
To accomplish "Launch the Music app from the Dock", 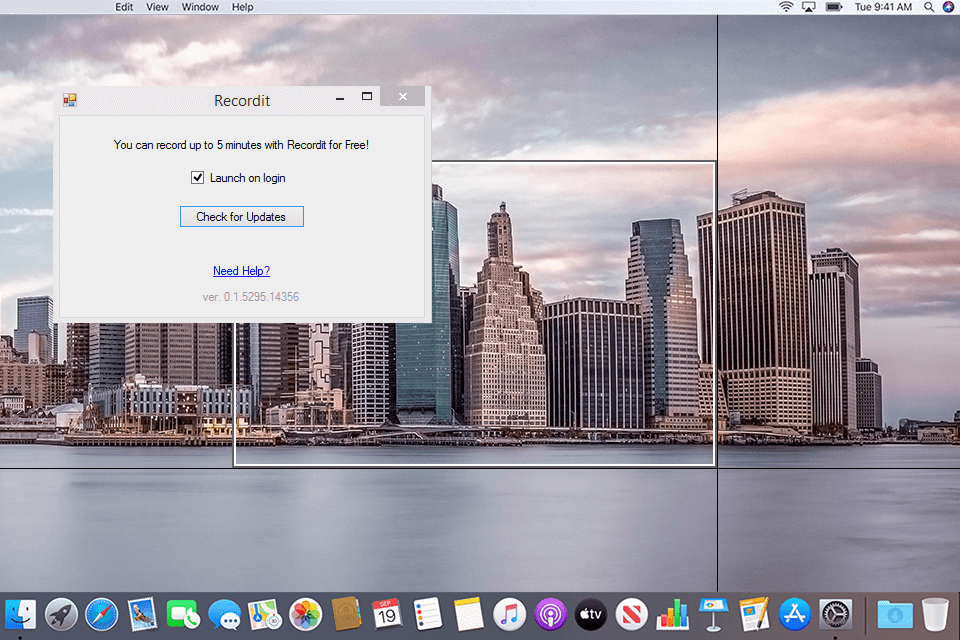I will point(510,614).
